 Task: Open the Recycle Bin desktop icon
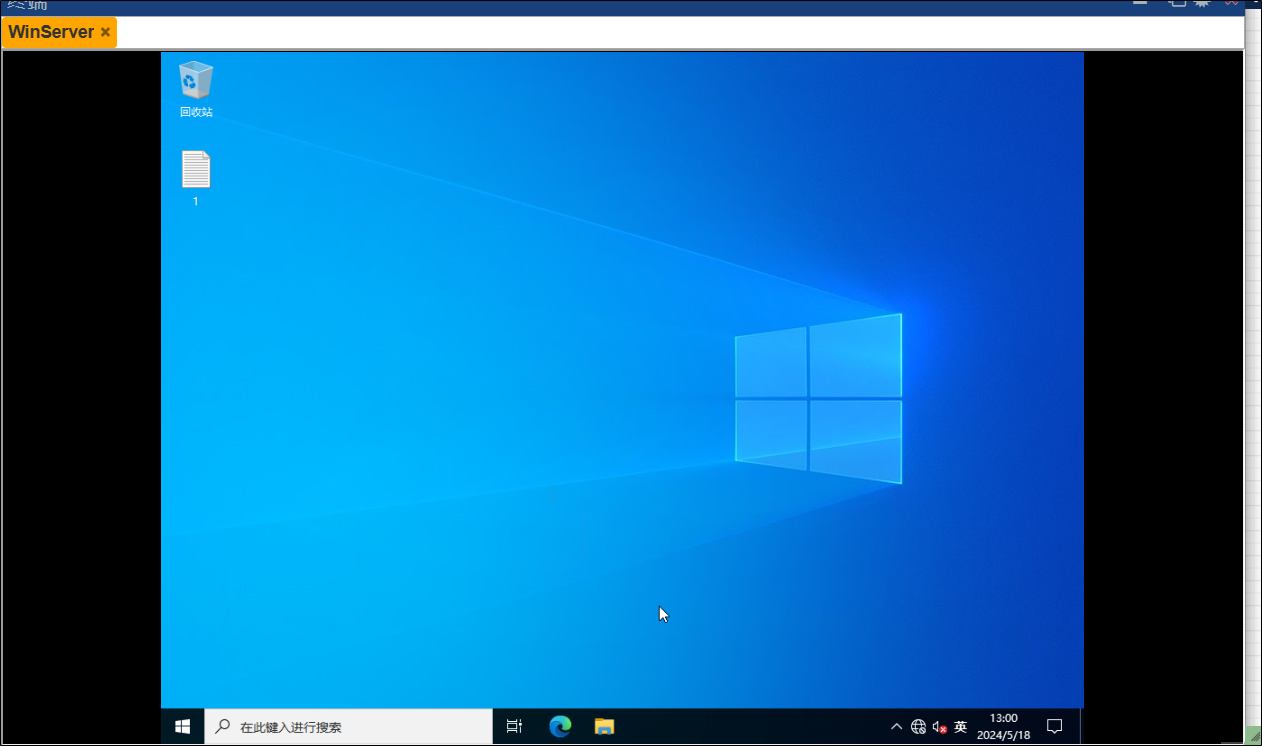point(196,89)
